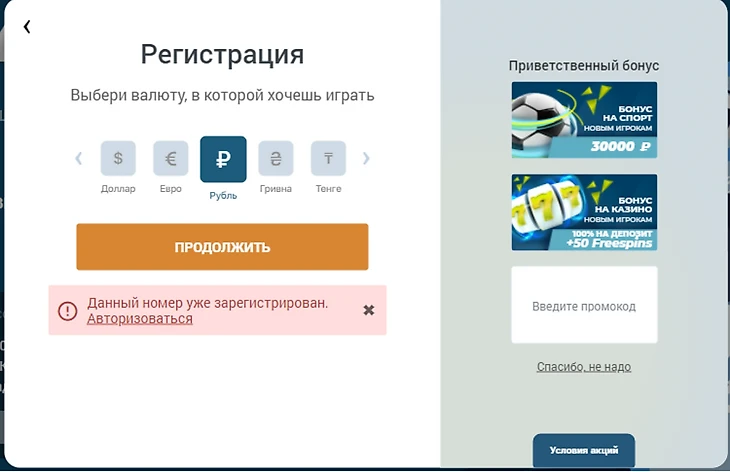Click the Тенге label under currency
The width and height of the screenshot is (730, 472).
pos(328,189)
